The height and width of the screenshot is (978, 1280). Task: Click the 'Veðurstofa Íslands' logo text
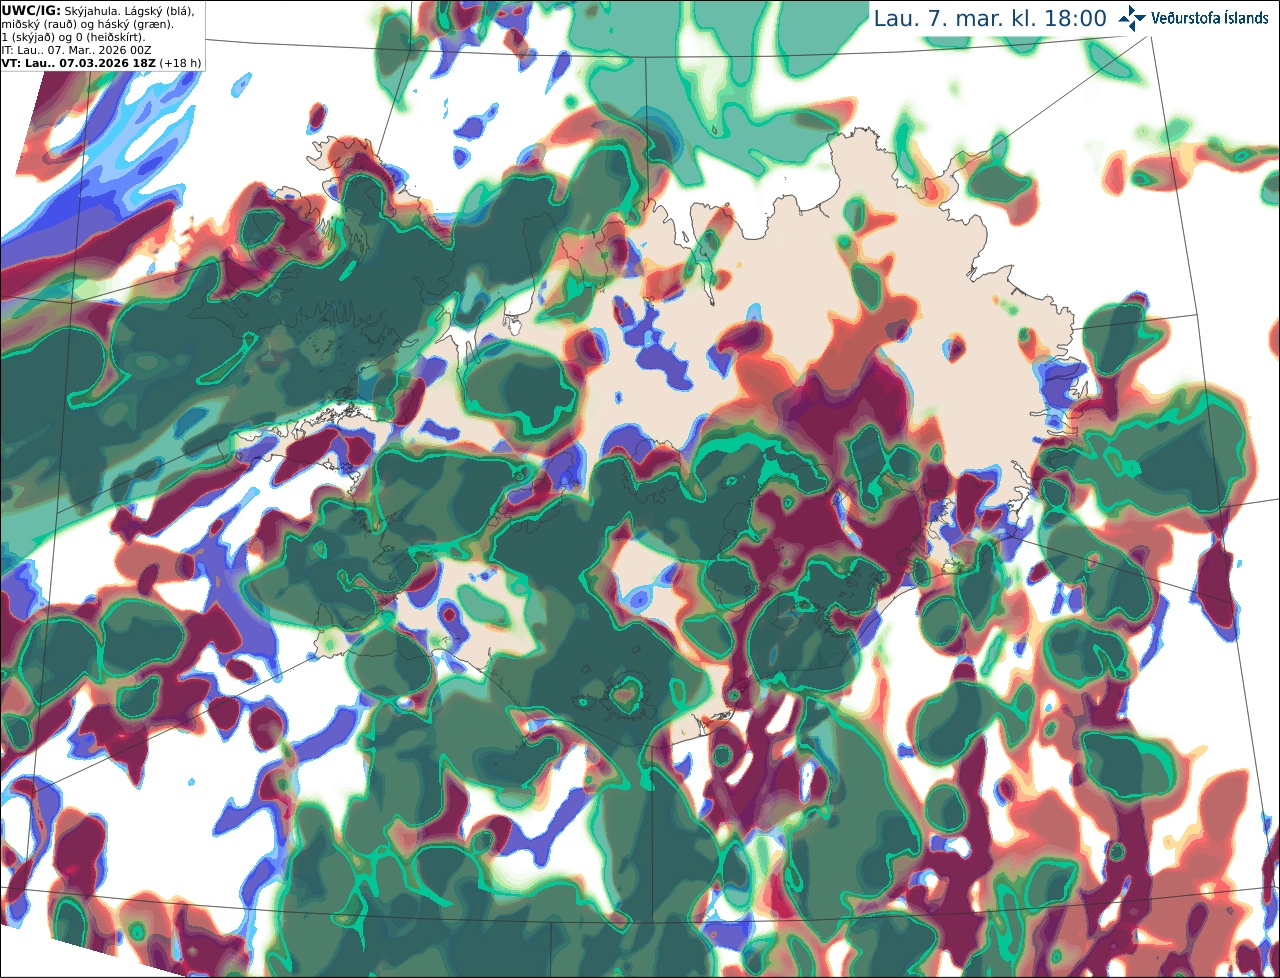1210,18
